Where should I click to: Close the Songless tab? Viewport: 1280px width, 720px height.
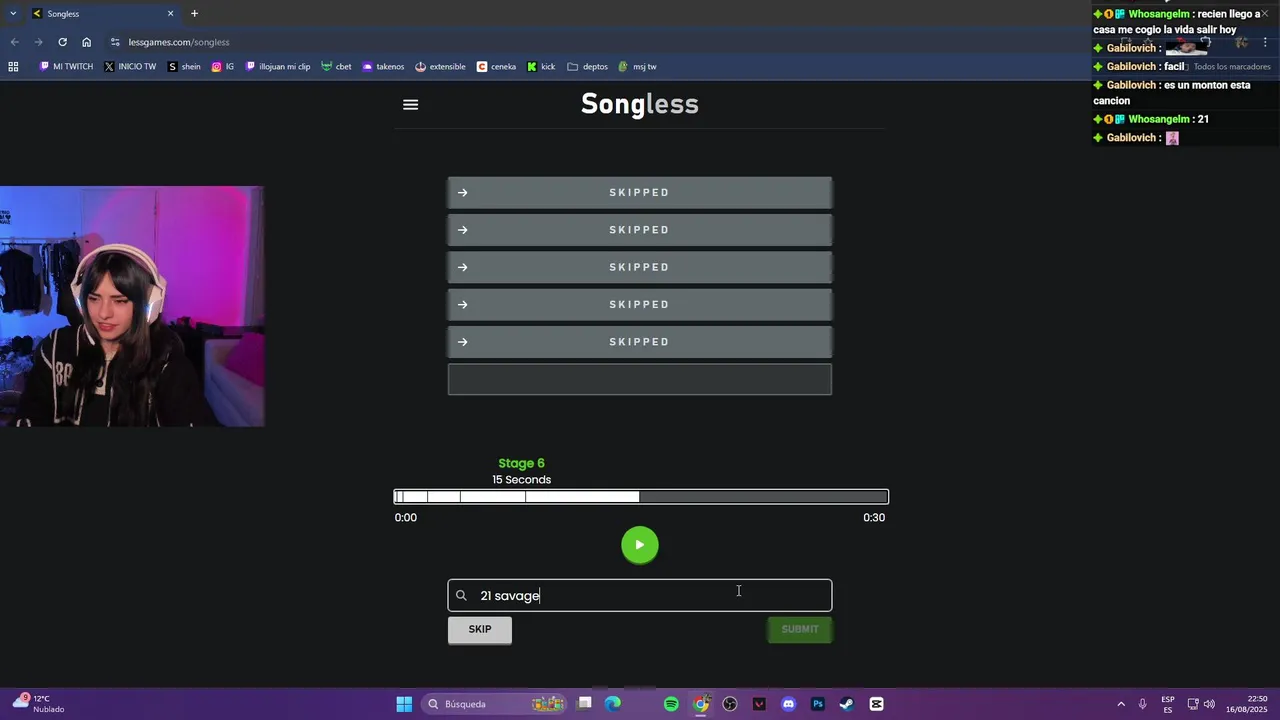[170, 13]
